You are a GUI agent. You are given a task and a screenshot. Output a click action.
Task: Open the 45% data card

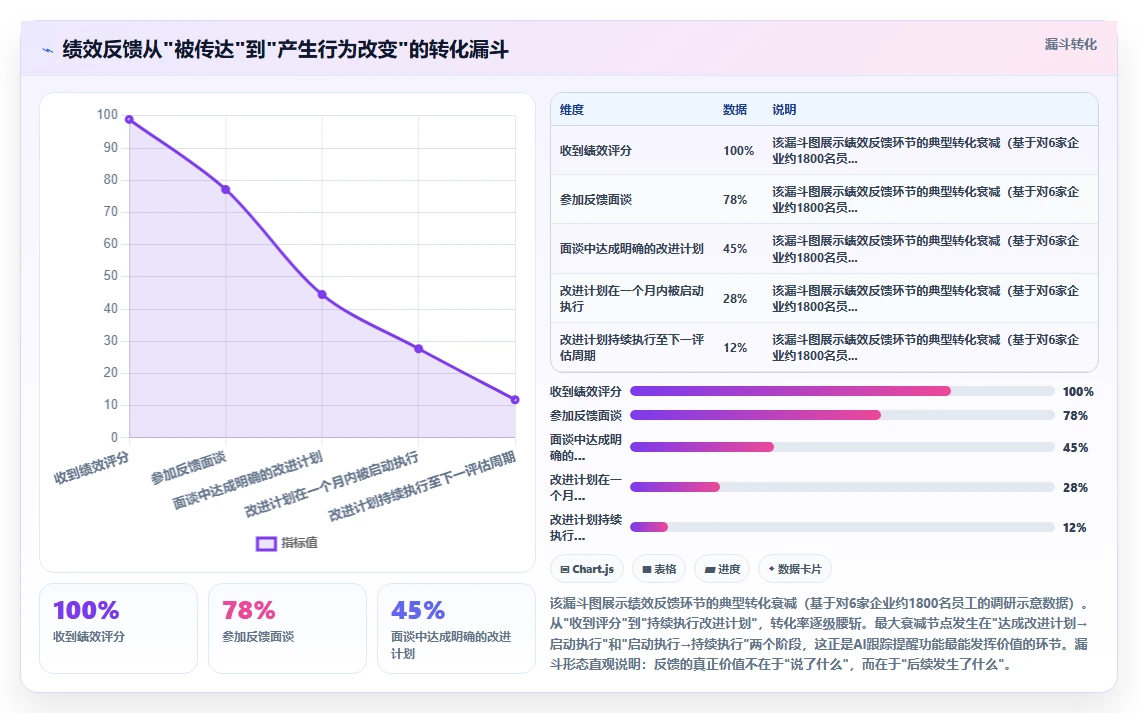[x=457, y=628]
